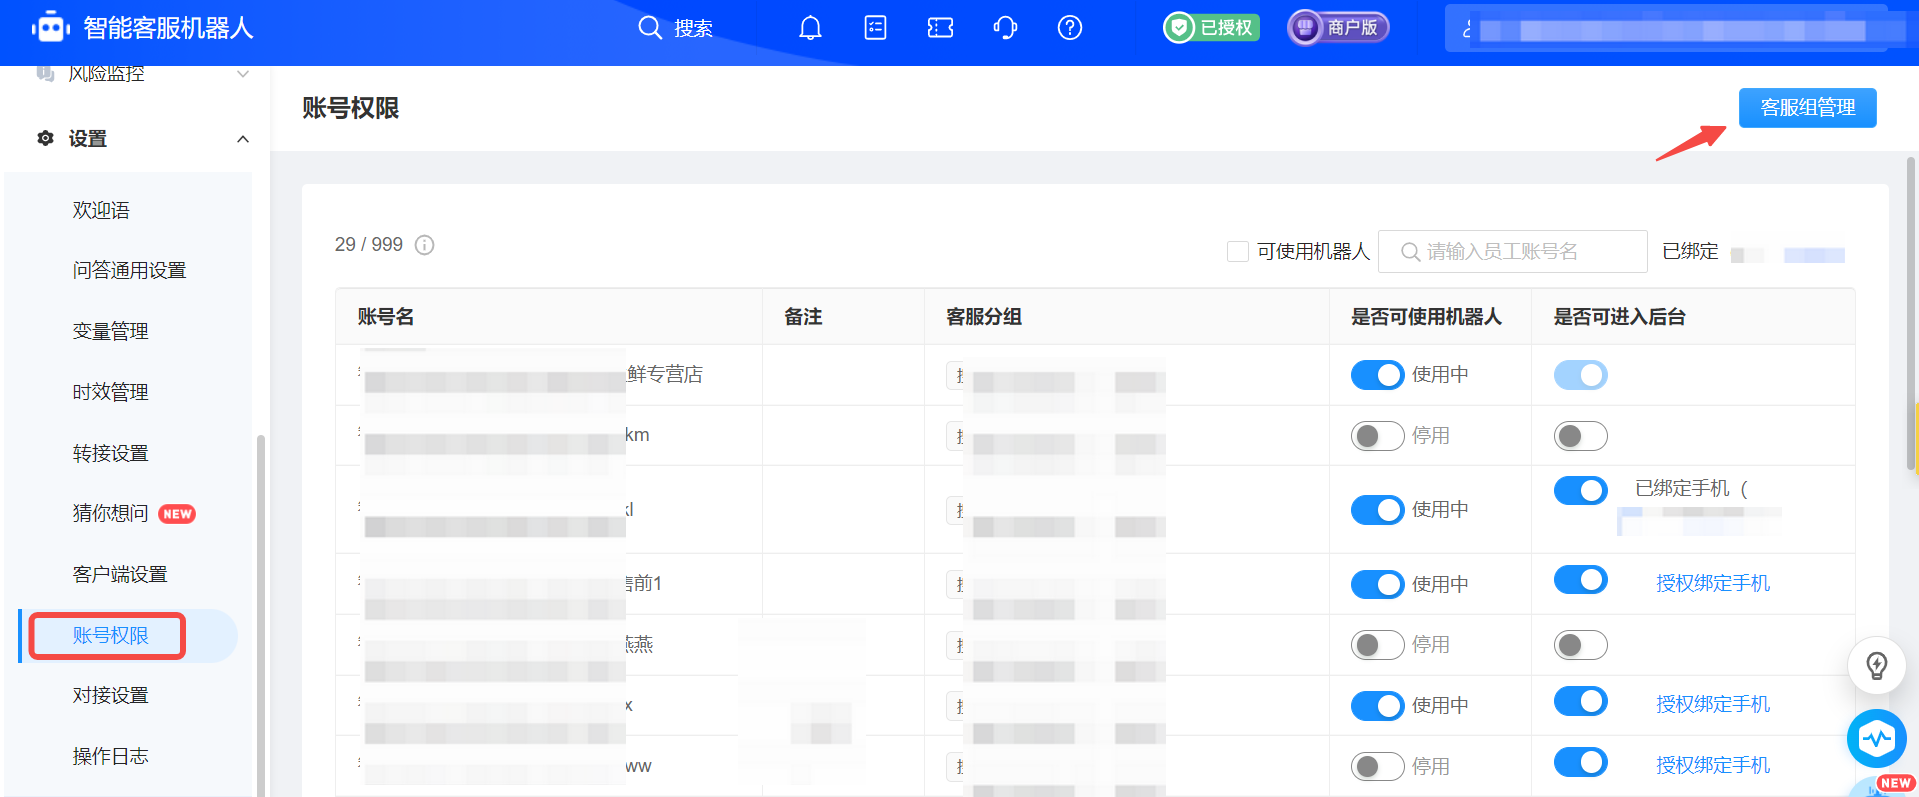Enable robot usage for the km row
This screenshot has width=1919, height=797.
tap(1377, 436)
